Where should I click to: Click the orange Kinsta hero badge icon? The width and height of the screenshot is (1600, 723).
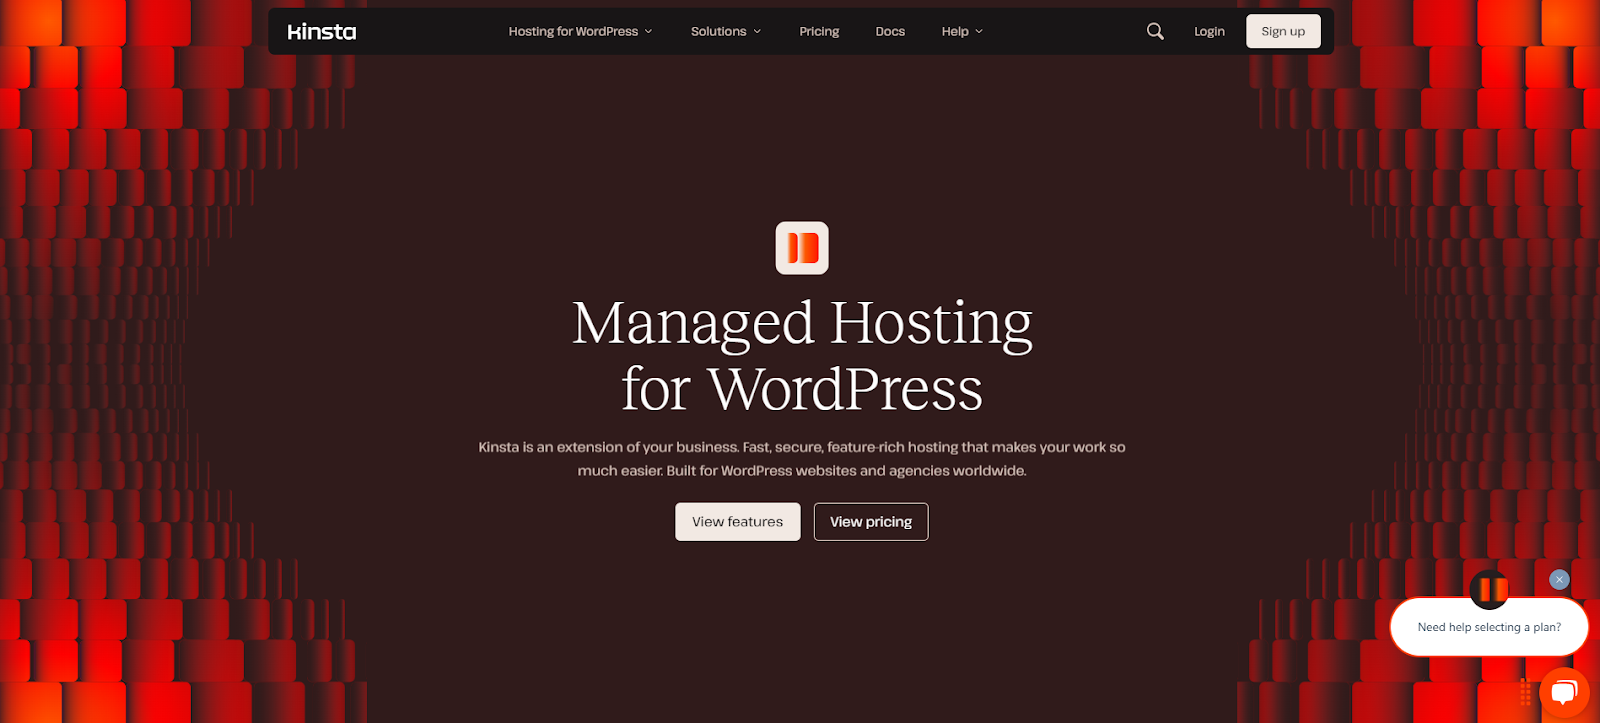pyautogui.click(x=802, y=248)
